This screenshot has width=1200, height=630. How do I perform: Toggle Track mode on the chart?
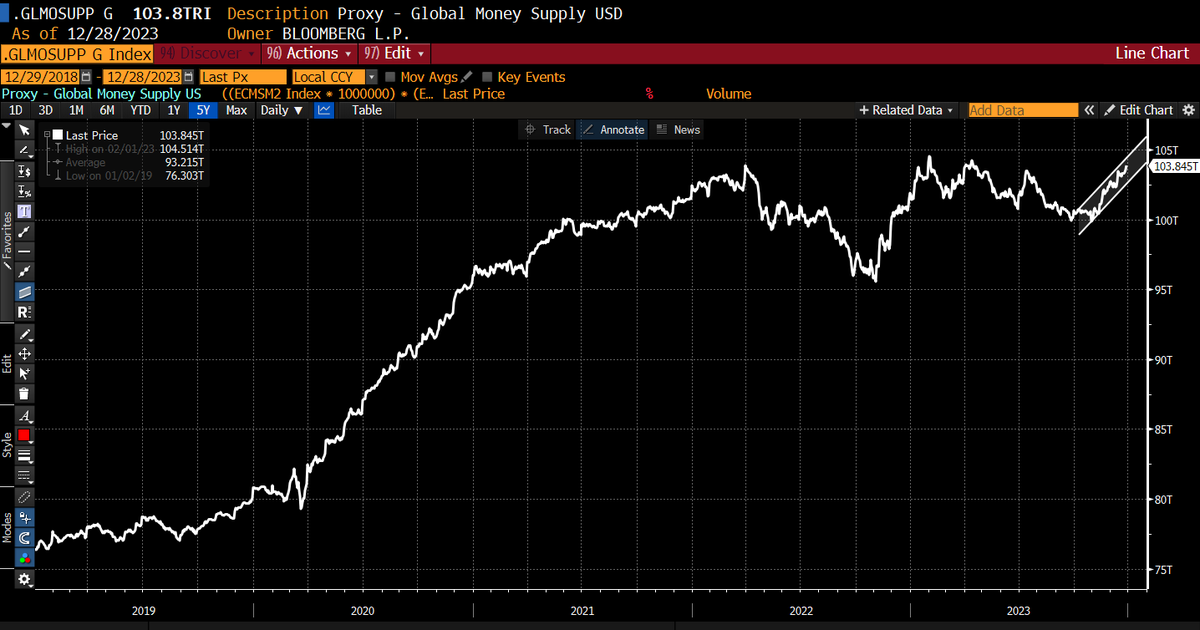pyautogui.click(x=547, y=129)
